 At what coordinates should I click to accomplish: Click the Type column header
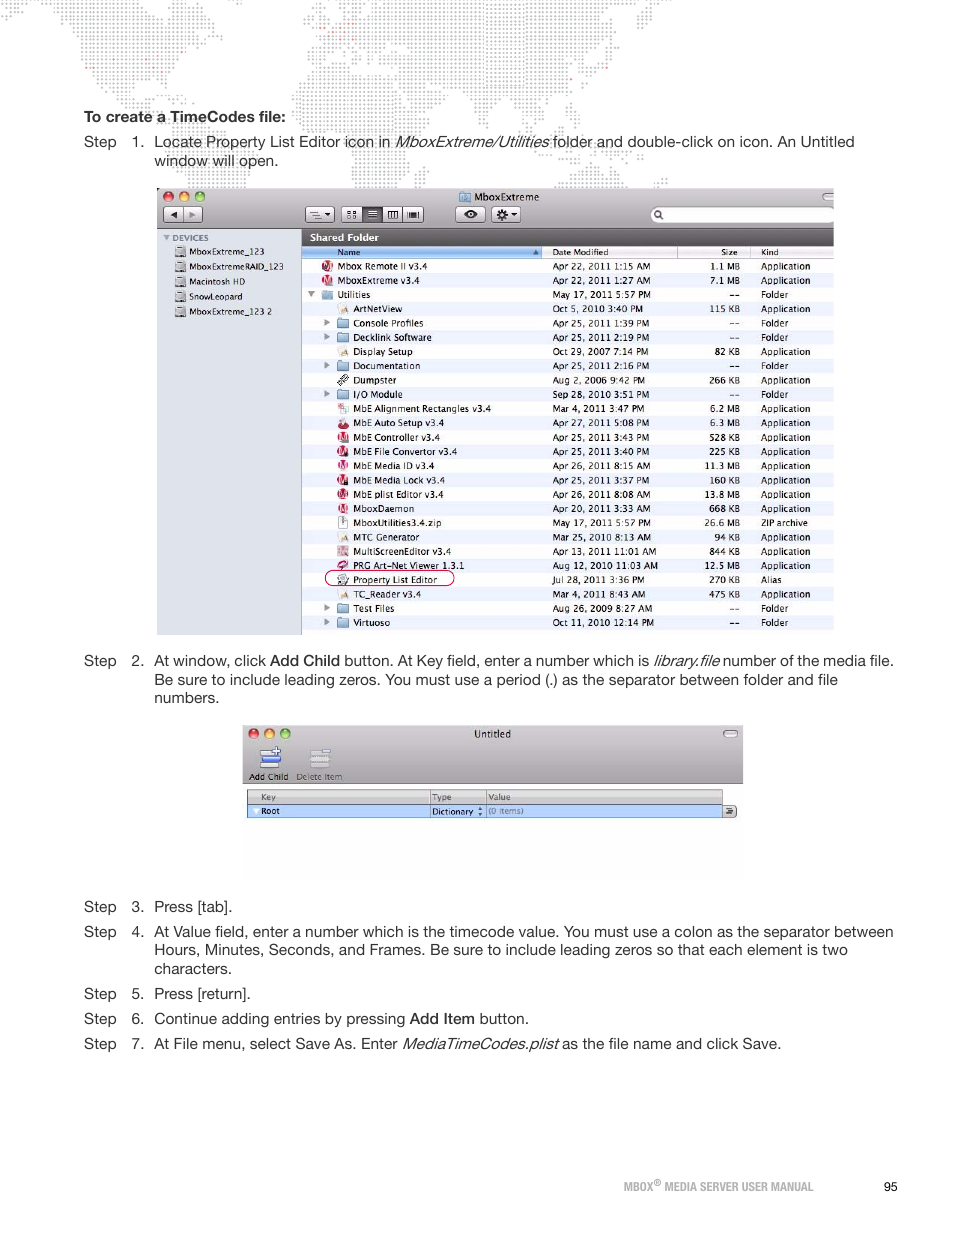click(x=458, y=797)
